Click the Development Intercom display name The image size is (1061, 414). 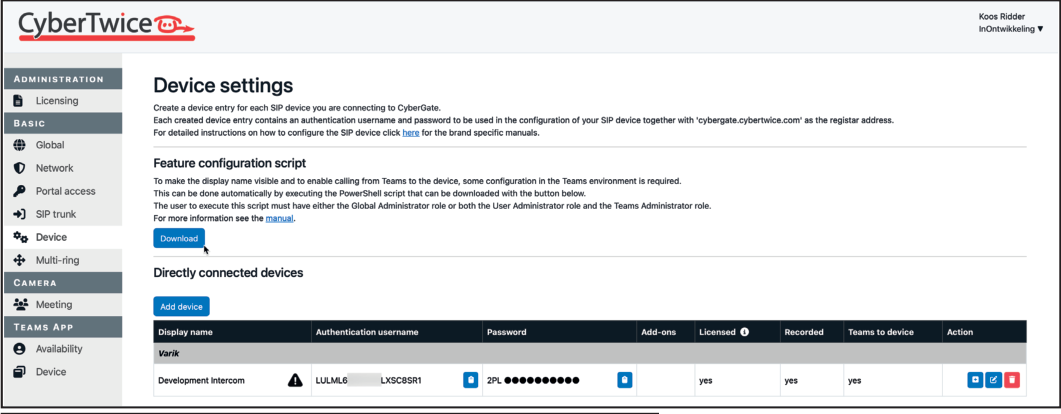(202, 381)
